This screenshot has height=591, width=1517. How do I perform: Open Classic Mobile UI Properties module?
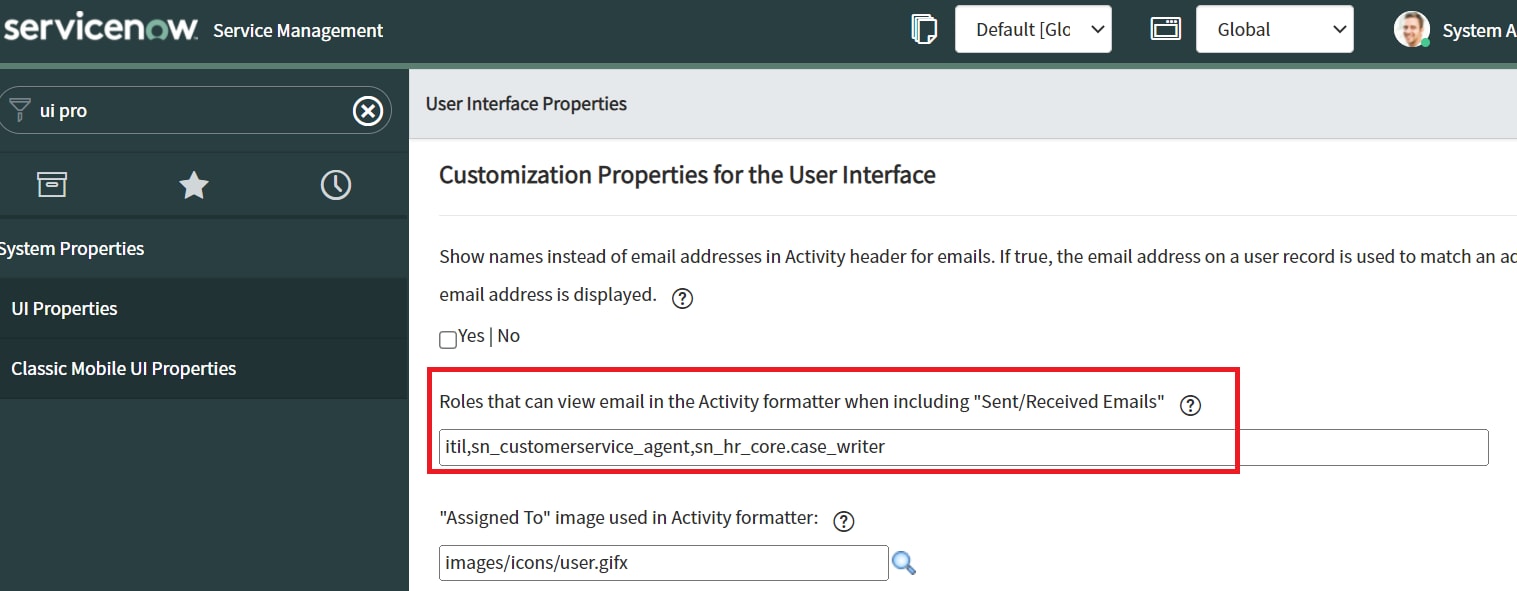point(204,368)
